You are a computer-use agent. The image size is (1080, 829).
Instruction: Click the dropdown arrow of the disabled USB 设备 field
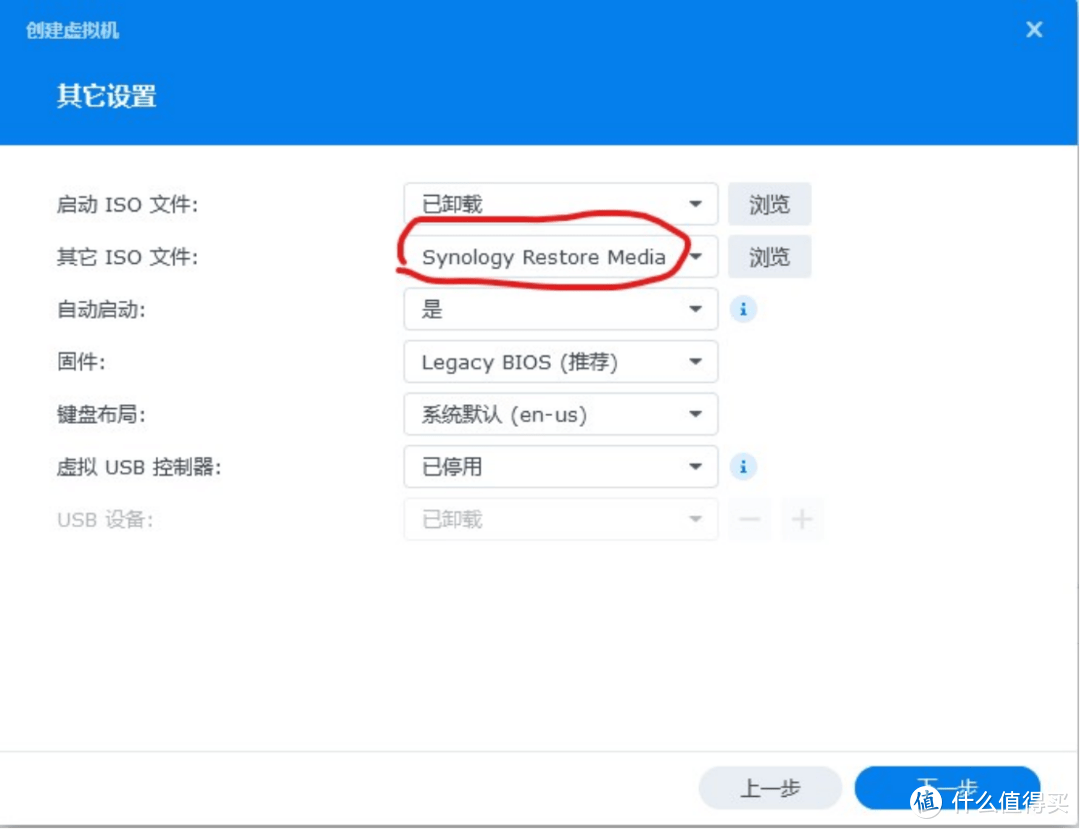click(x=695, y=518)
